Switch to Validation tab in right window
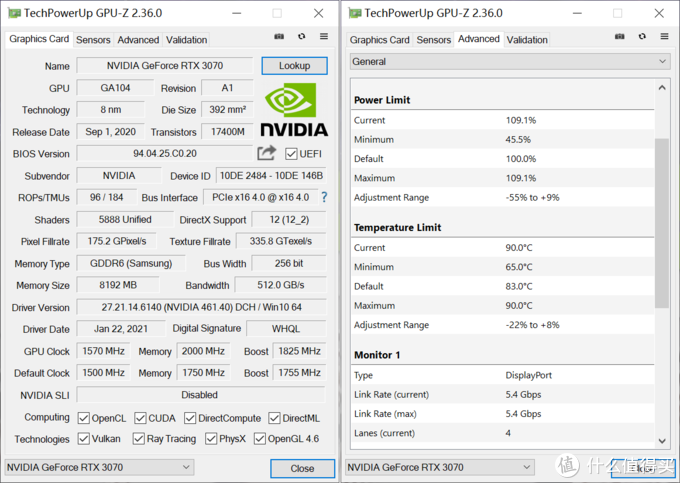The width and height of the screenshot is (680, 483). tap(527, 40)
